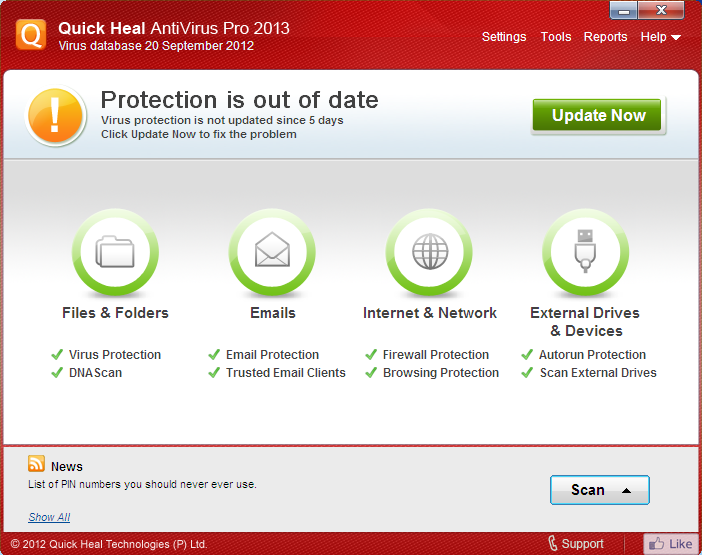702x555 pixels.
Task: Click the Support phone icon
Action: click(553, 543)
